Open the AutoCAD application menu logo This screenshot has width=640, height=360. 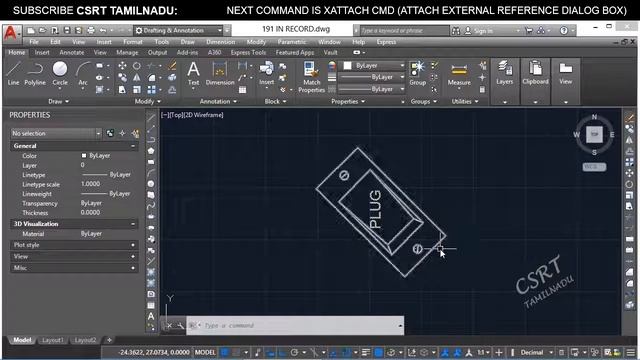pyautogui.click(x=11, y=33)
